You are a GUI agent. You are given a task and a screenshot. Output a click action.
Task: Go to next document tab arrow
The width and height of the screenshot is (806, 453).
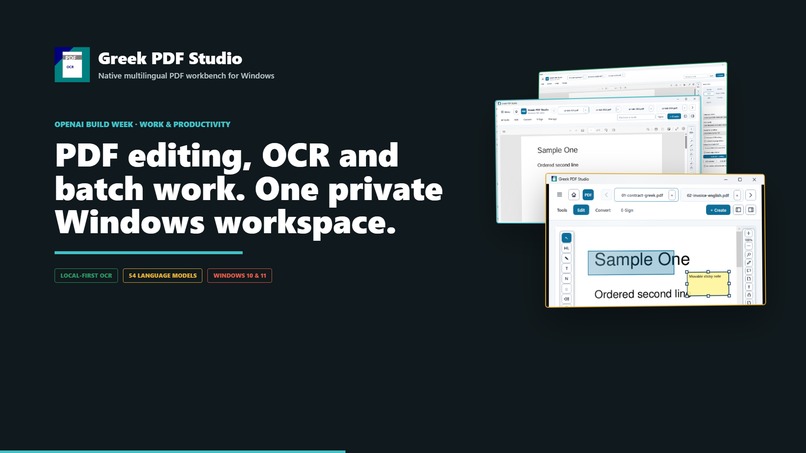point(750,195)
